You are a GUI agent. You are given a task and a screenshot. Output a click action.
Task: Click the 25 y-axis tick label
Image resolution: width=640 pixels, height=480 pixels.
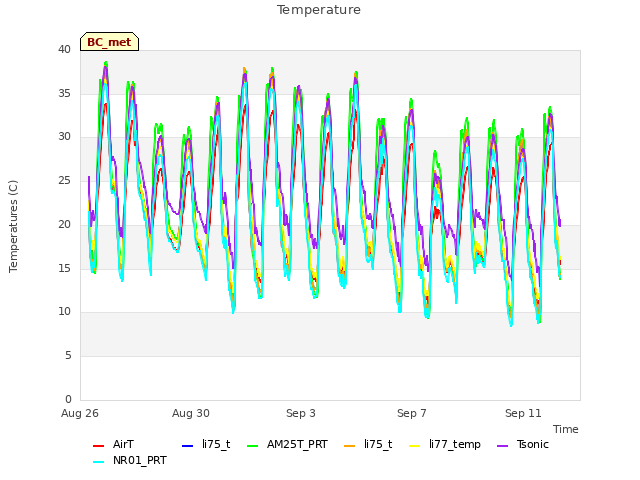pos(64,180)
